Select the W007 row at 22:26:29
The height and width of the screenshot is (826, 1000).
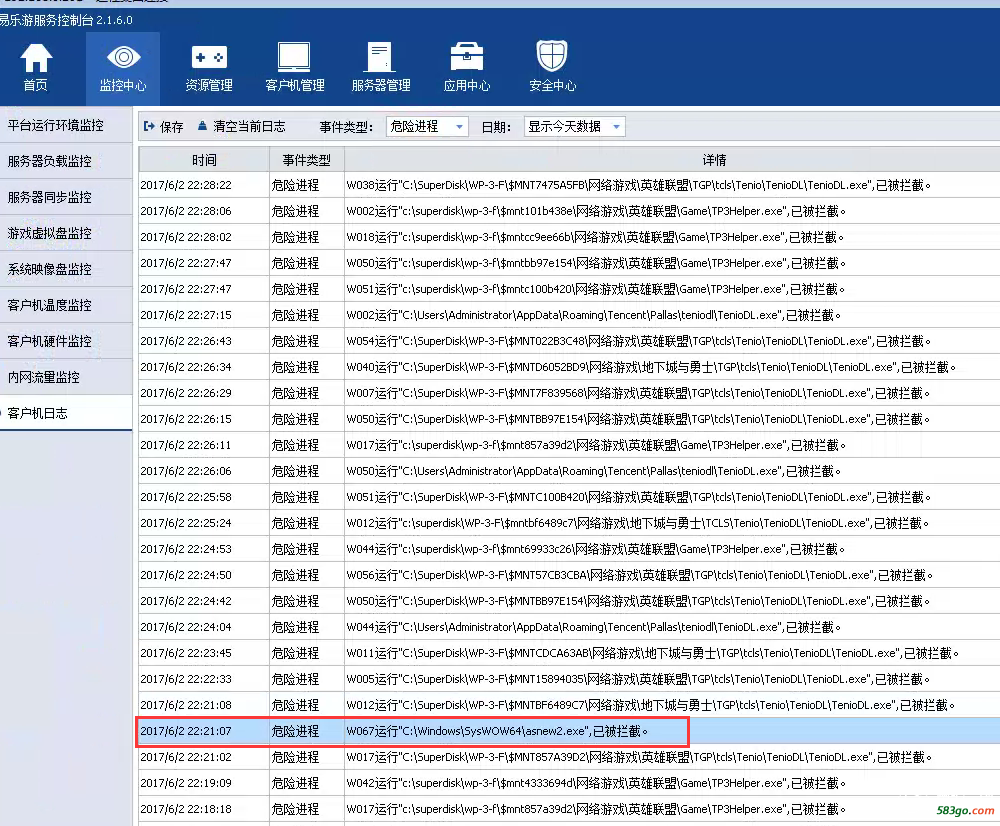569,393
